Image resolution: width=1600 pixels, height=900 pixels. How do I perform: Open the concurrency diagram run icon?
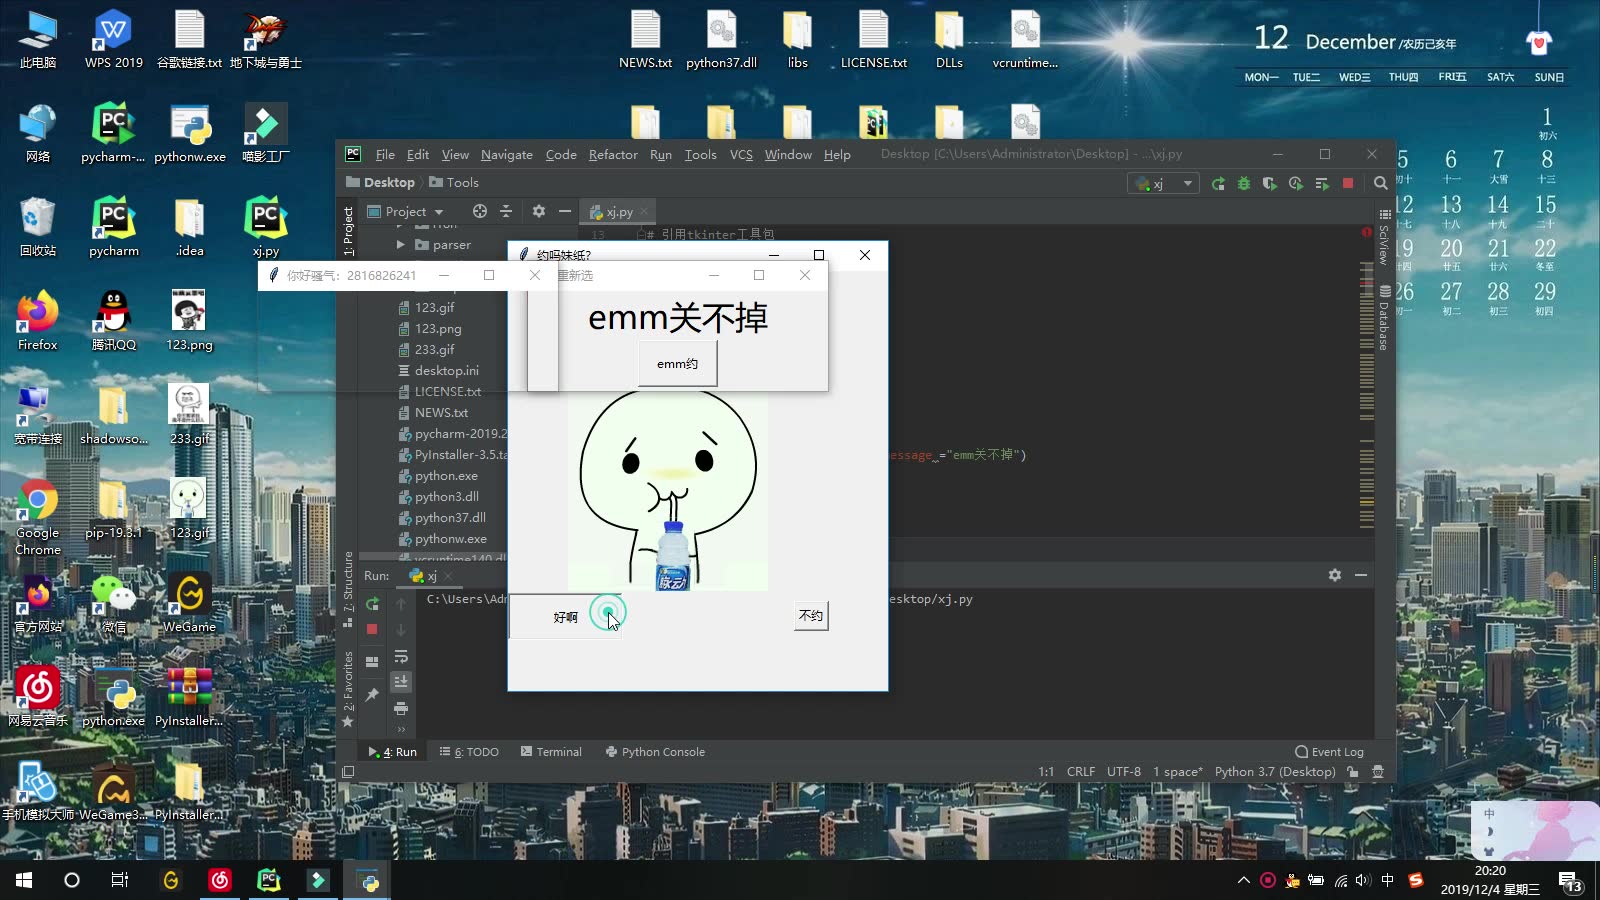(1322, 184)
